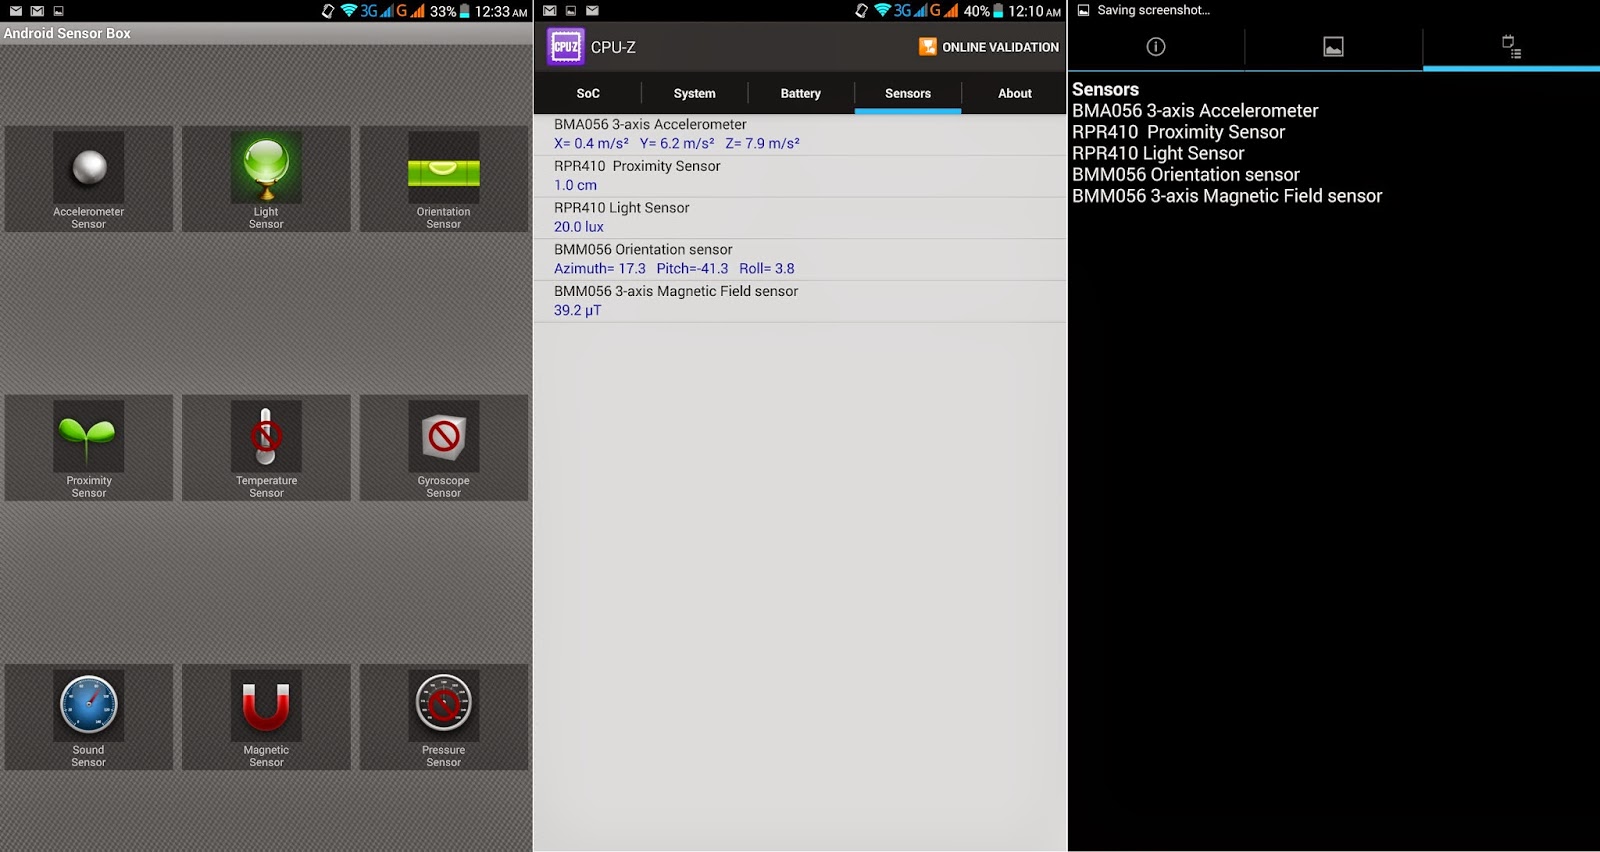Click the CPU-Z app title text

click(613, 47)
